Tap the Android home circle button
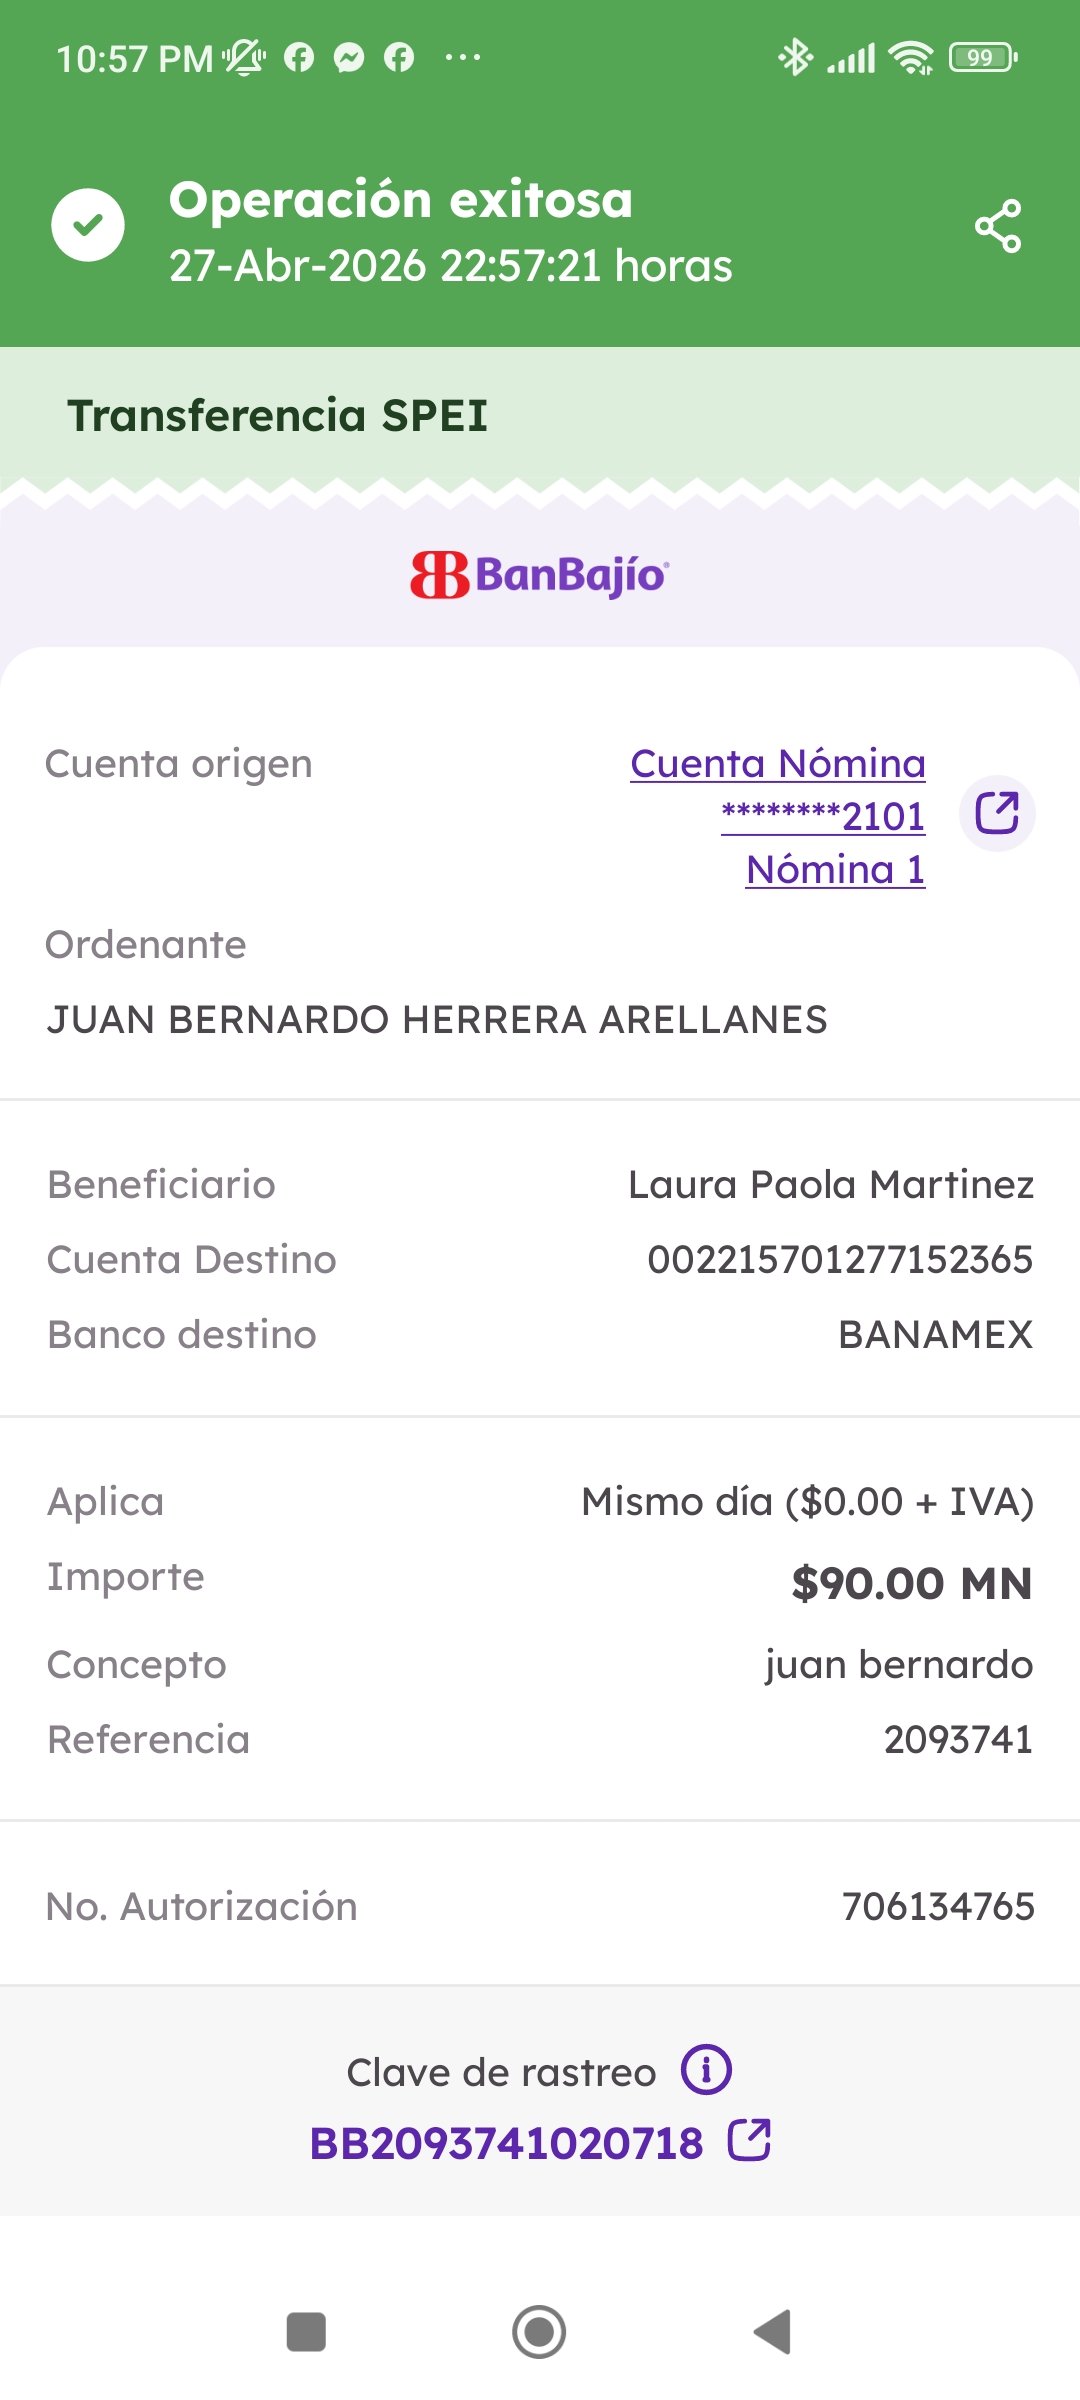The width and height of the screenshot is (1080, 2400). pos(539,2332)
